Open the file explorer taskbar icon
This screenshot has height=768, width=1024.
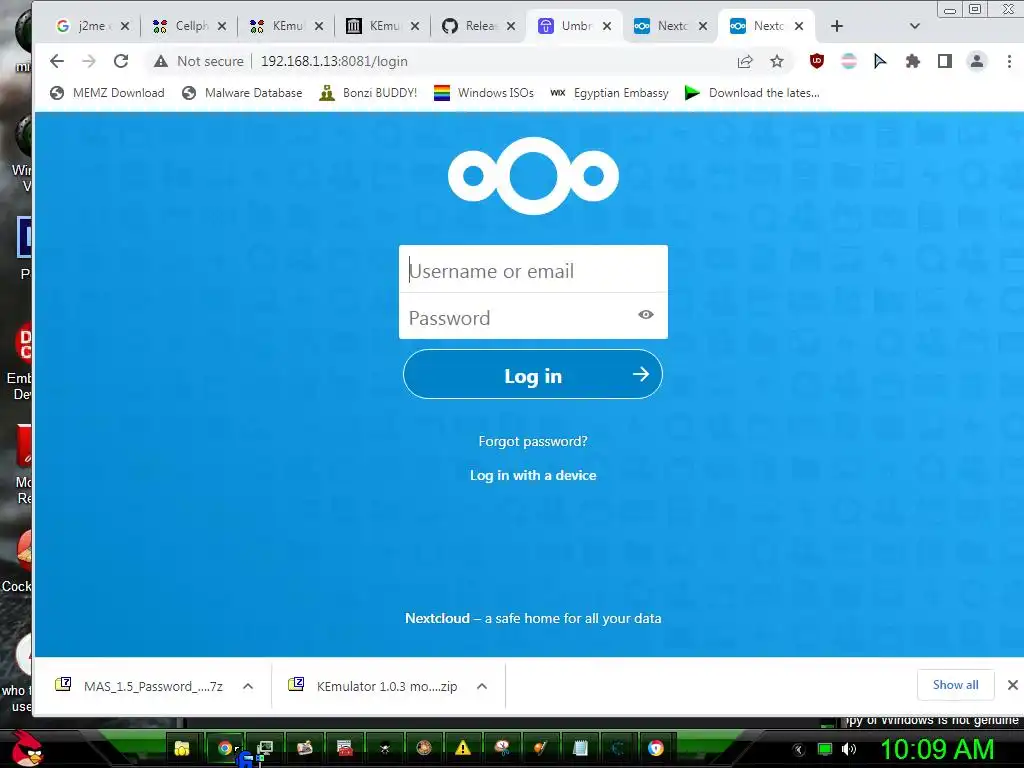pos(182,748)
